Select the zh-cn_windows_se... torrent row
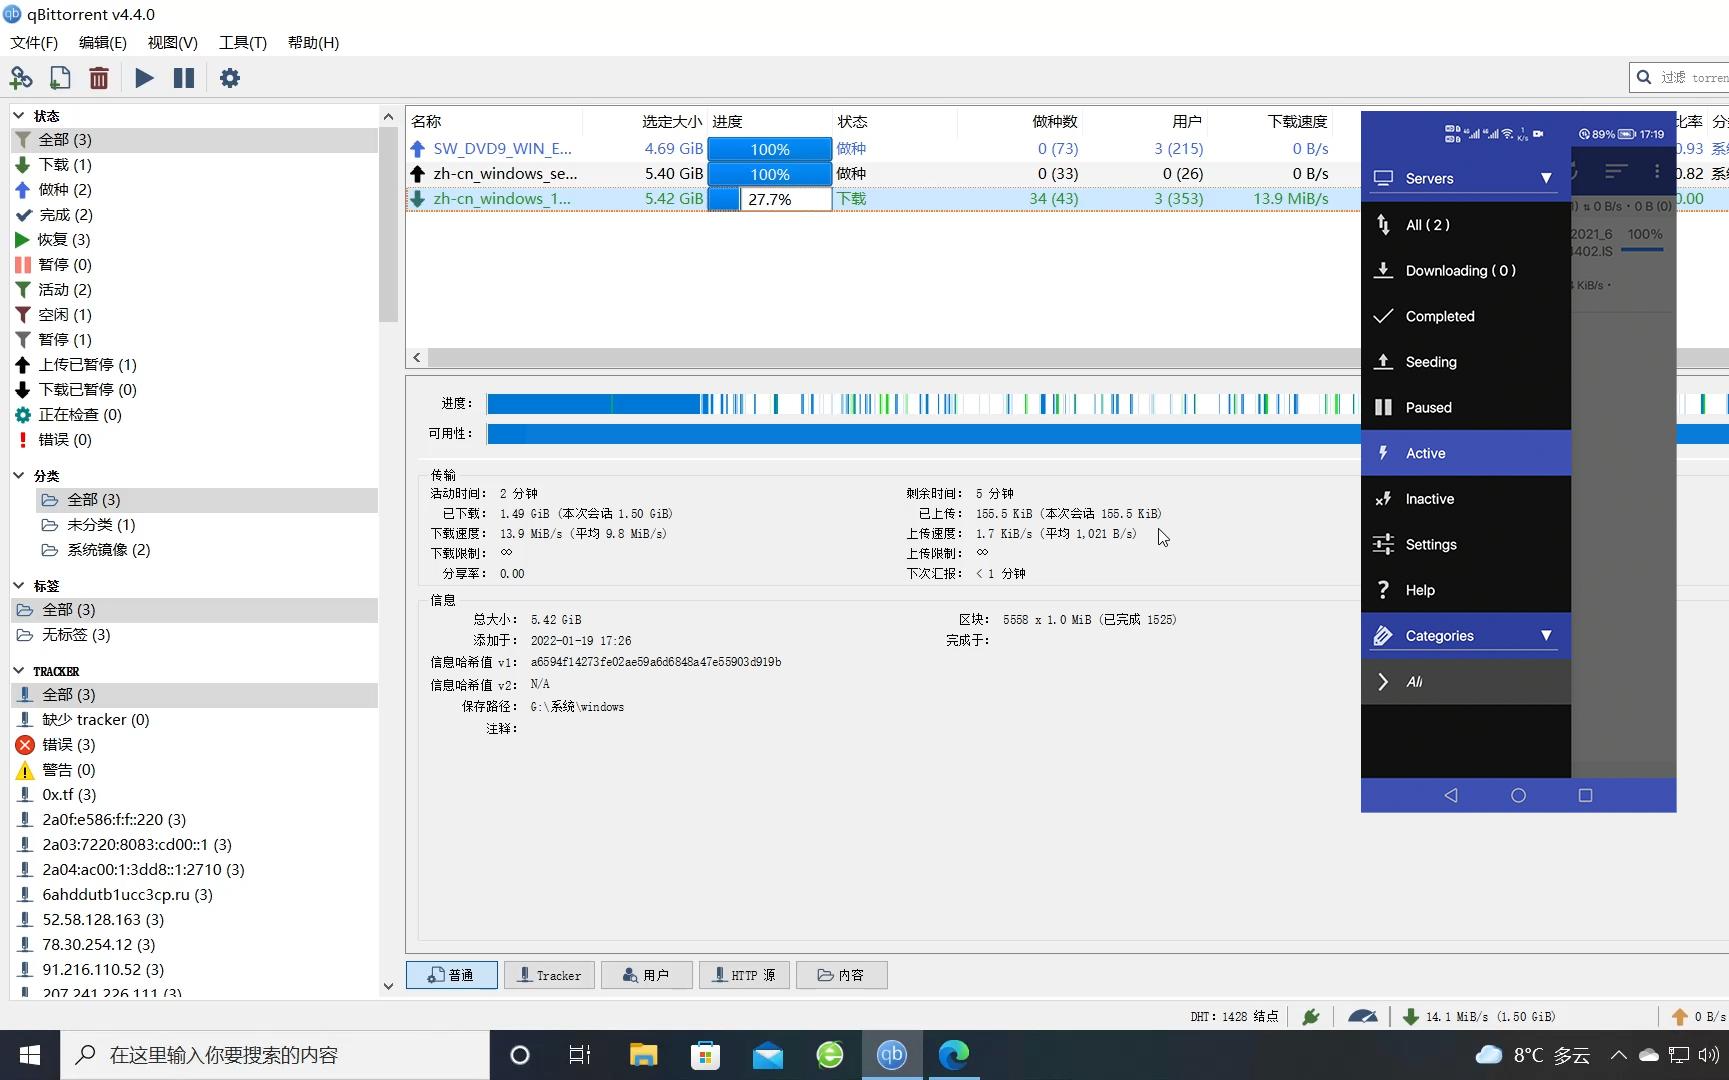This screenshot has height=1080, width=1729. tap(883, 174)
